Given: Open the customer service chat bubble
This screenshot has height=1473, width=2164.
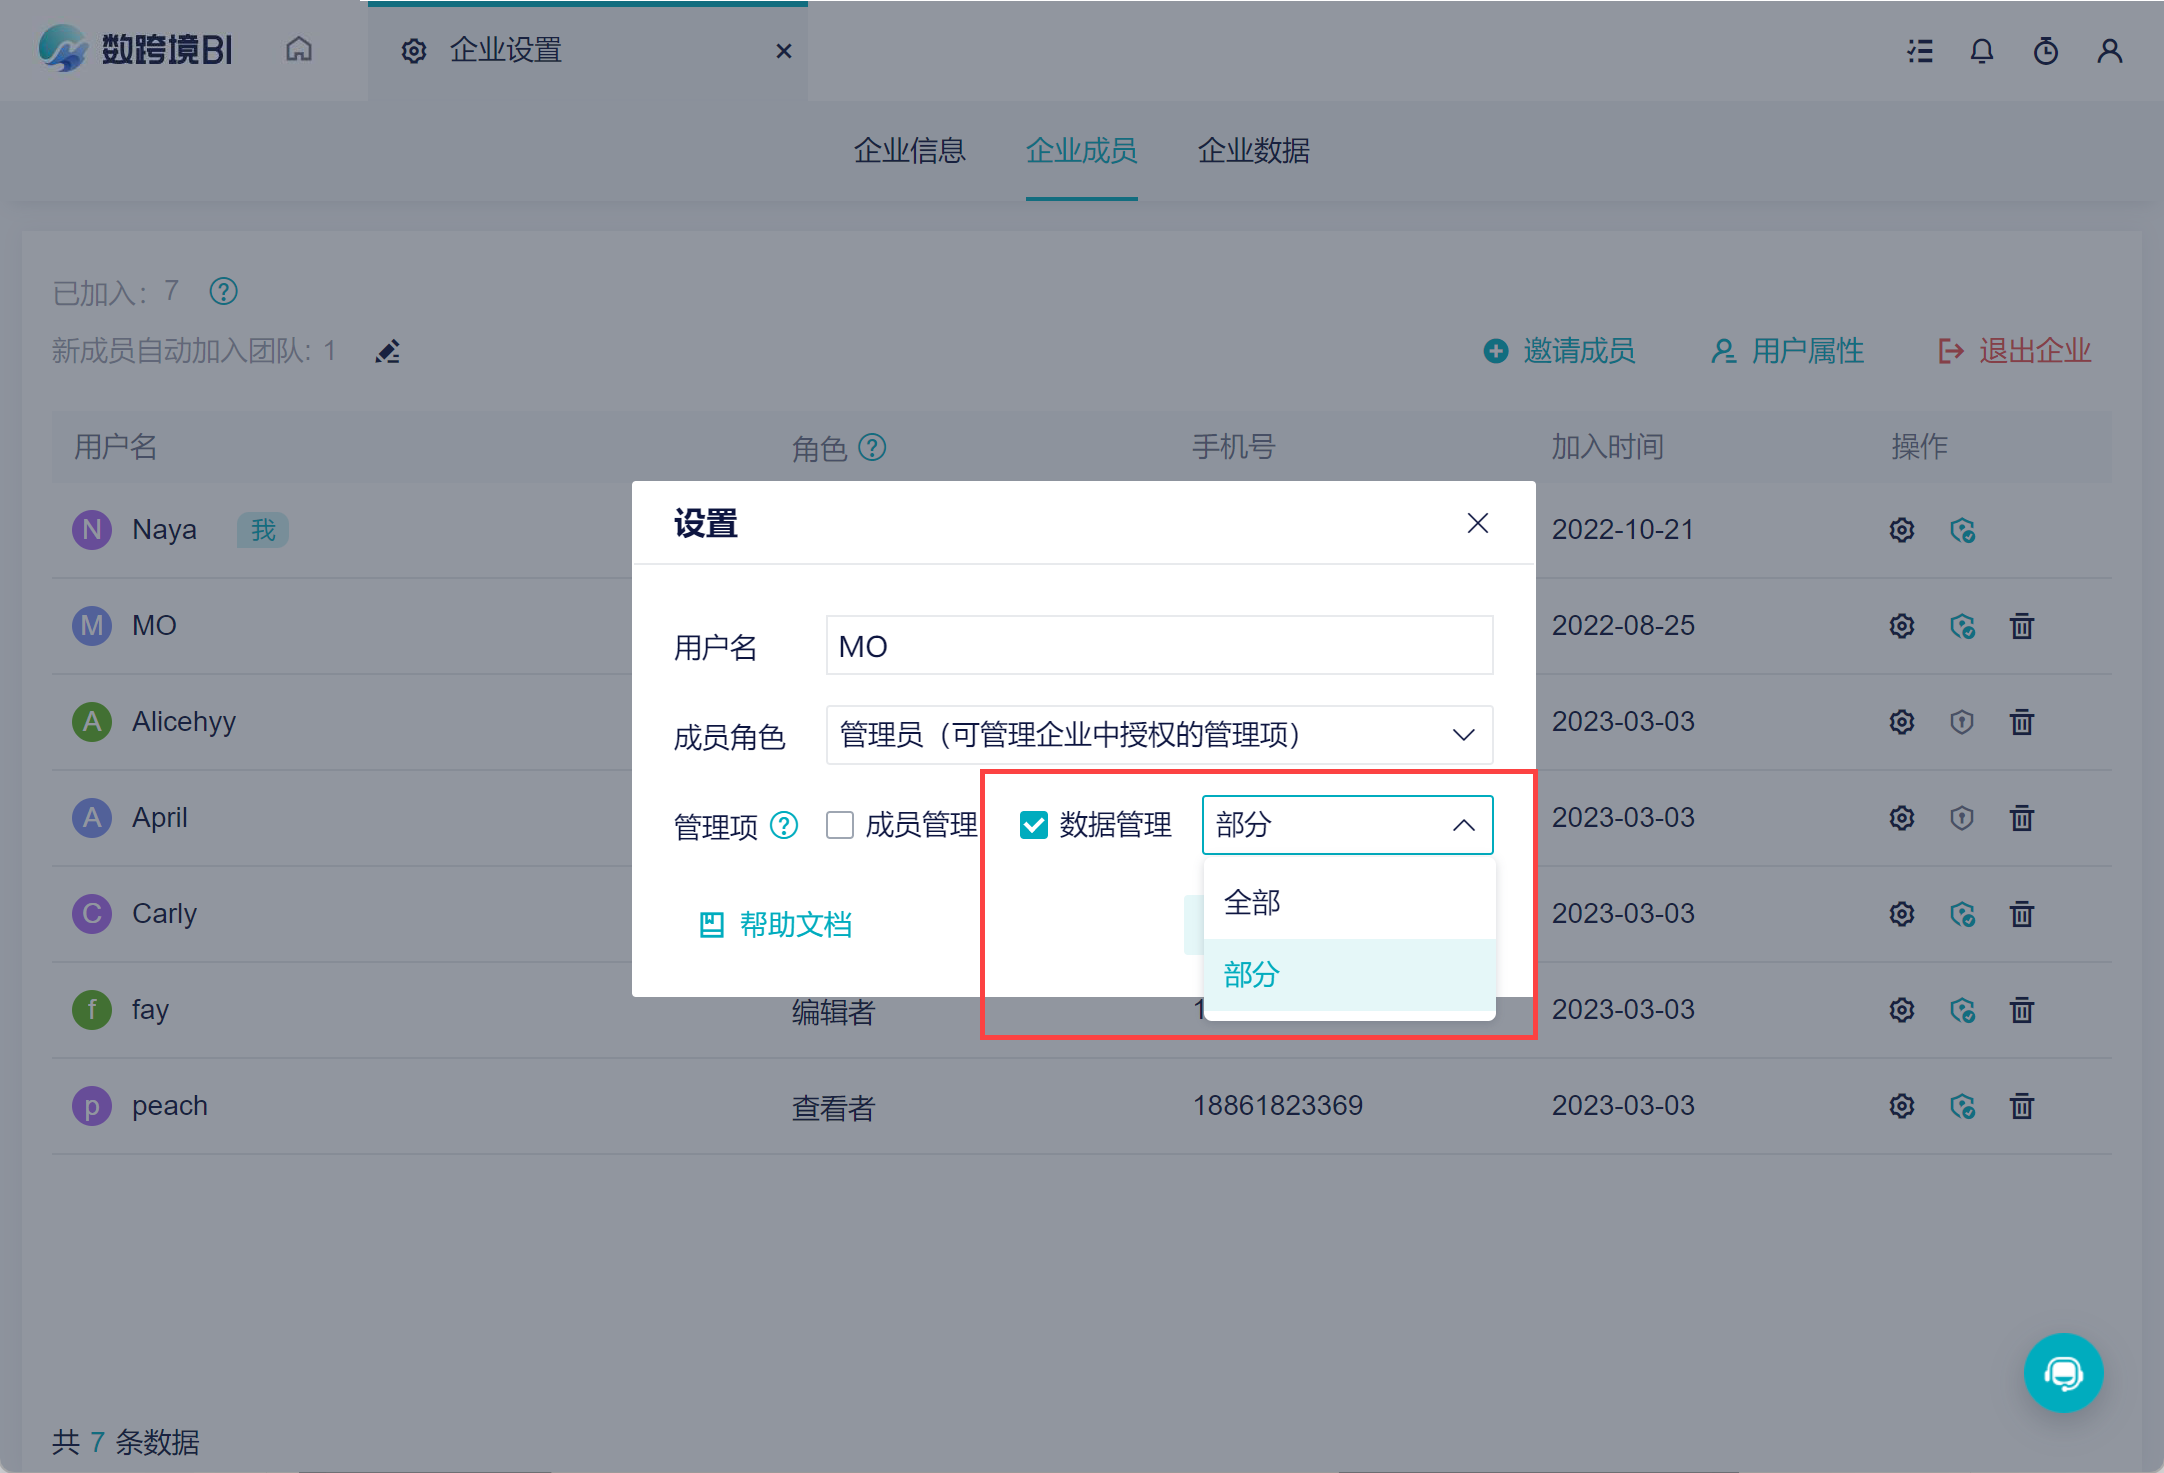Looking at the screenshot, I should pyautogui.click(x=2062, y=1372).
